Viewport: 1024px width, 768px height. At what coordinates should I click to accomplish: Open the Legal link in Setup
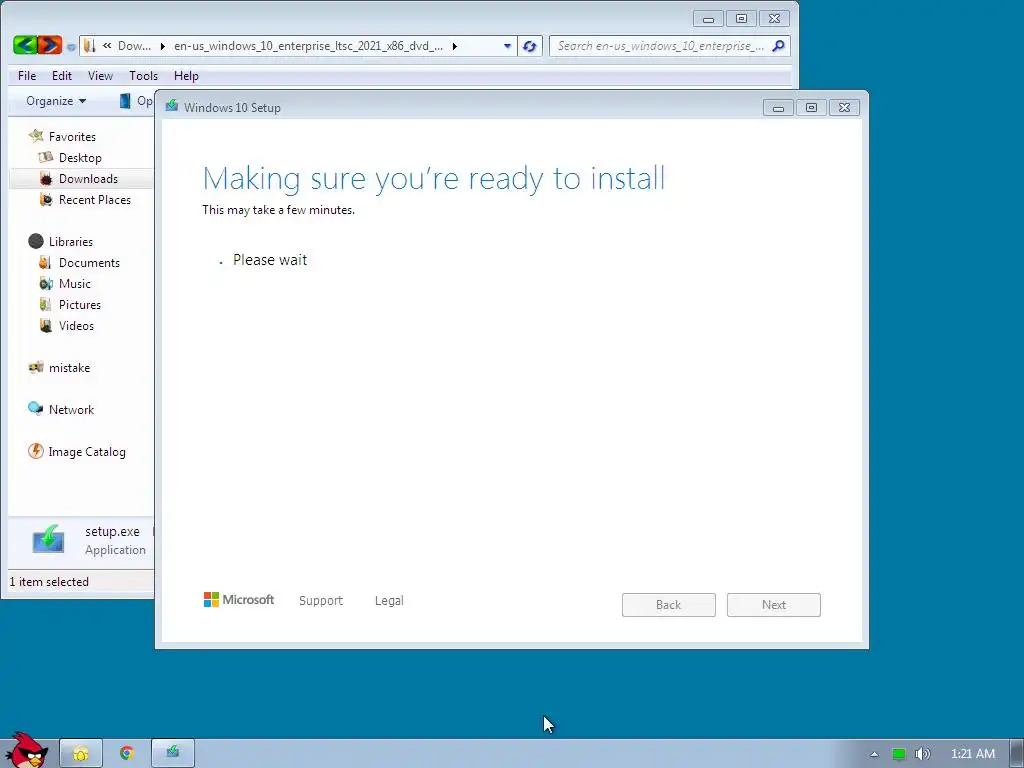pyautogui.click(x=389, y=601)
